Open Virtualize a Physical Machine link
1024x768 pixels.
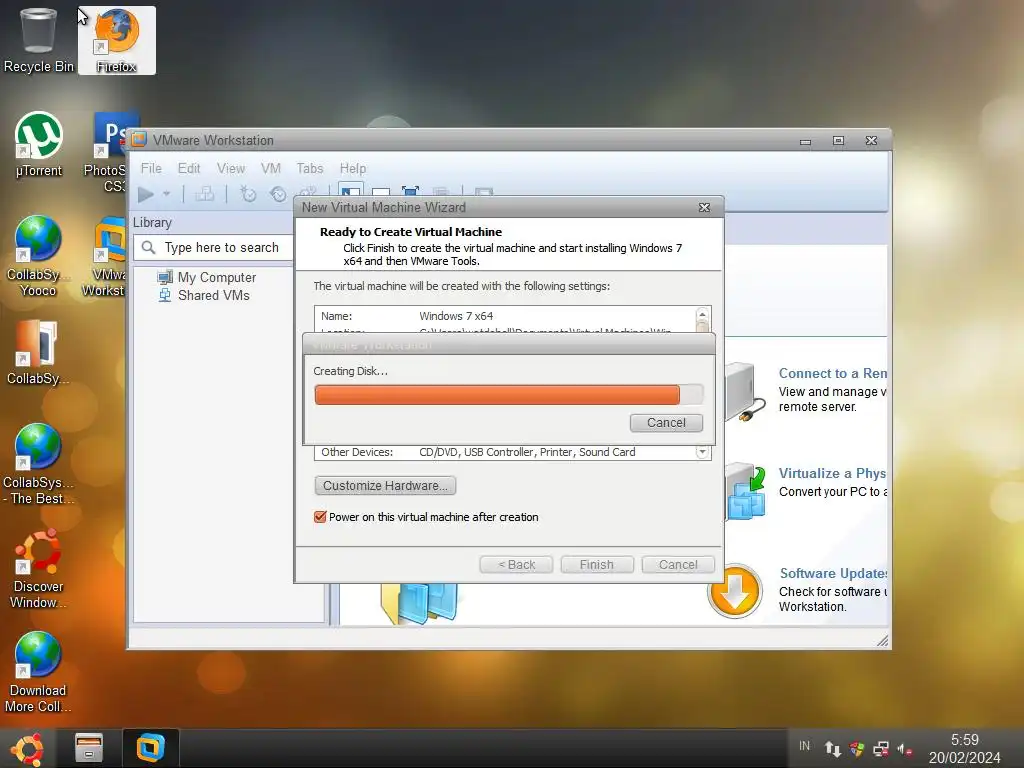coord(832,473)
